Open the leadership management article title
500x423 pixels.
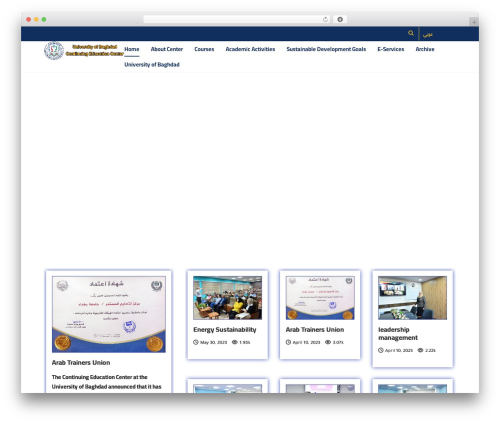[x=398, y=334]
